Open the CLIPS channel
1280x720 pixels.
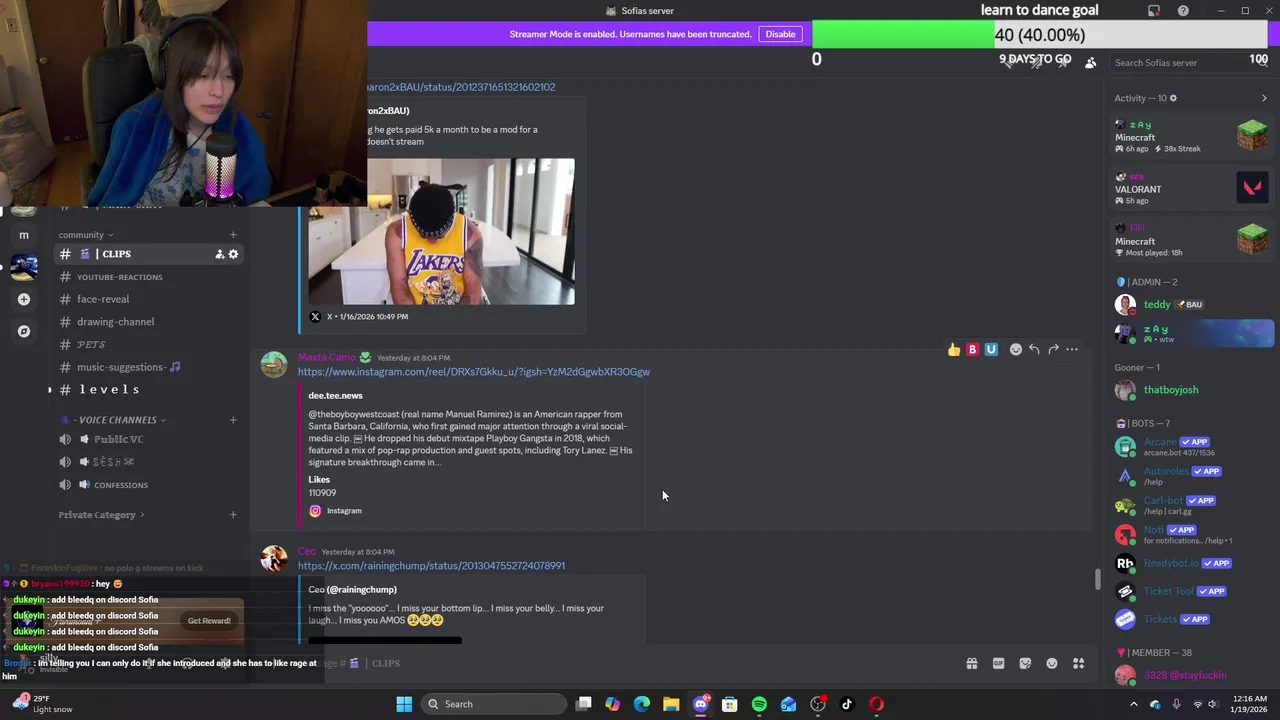pyautogui.click(x=149, y=254)
